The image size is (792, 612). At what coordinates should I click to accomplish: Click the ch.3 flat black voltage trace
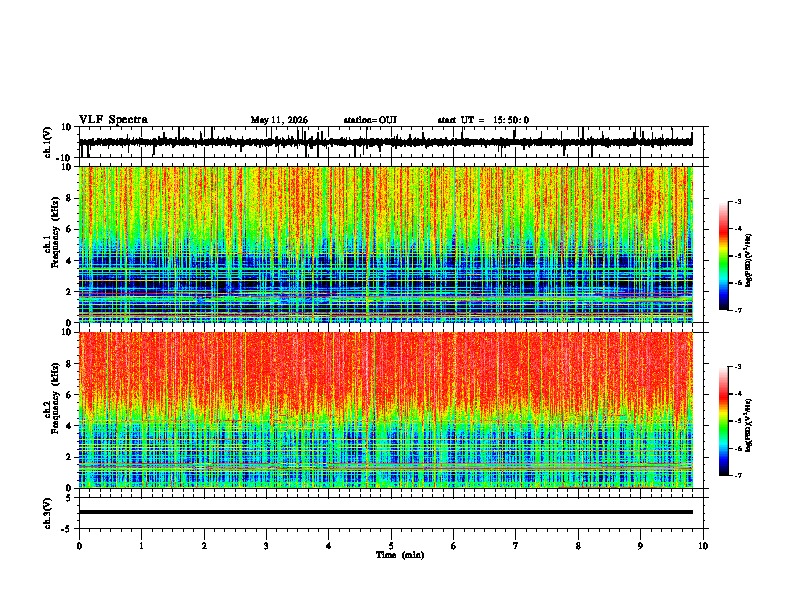pos(385,512)
